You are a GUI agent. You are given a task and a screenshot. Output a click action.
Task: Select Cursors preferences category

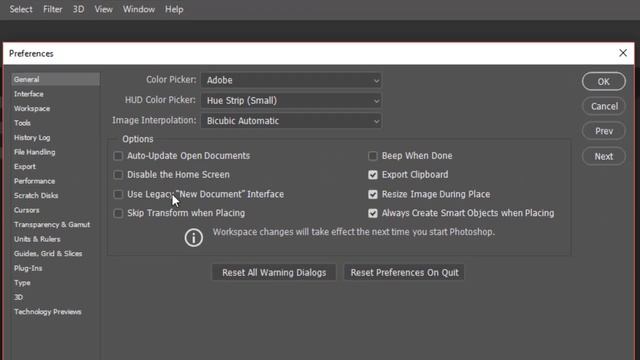tap(27, 210)
